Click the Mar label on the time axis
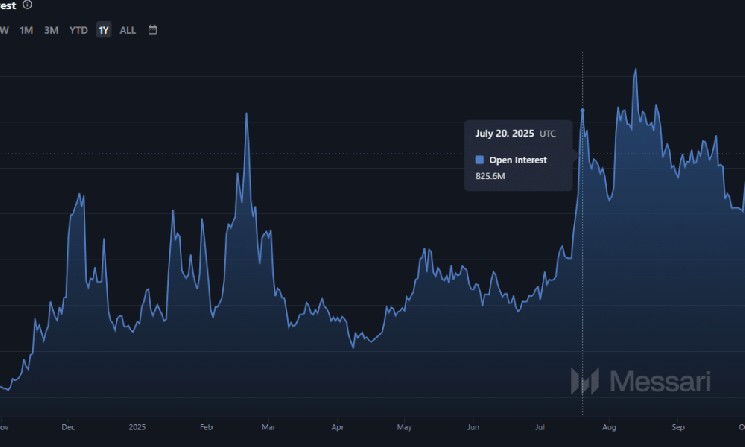The height and width of the screenshot is (447, 745). coord(267,426)
